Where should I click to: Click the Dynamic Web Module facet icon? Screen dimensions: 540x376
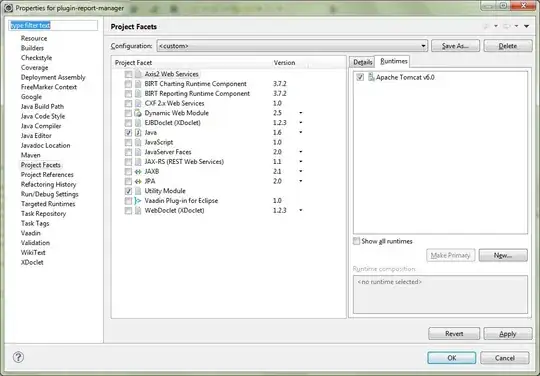(138, 113)
